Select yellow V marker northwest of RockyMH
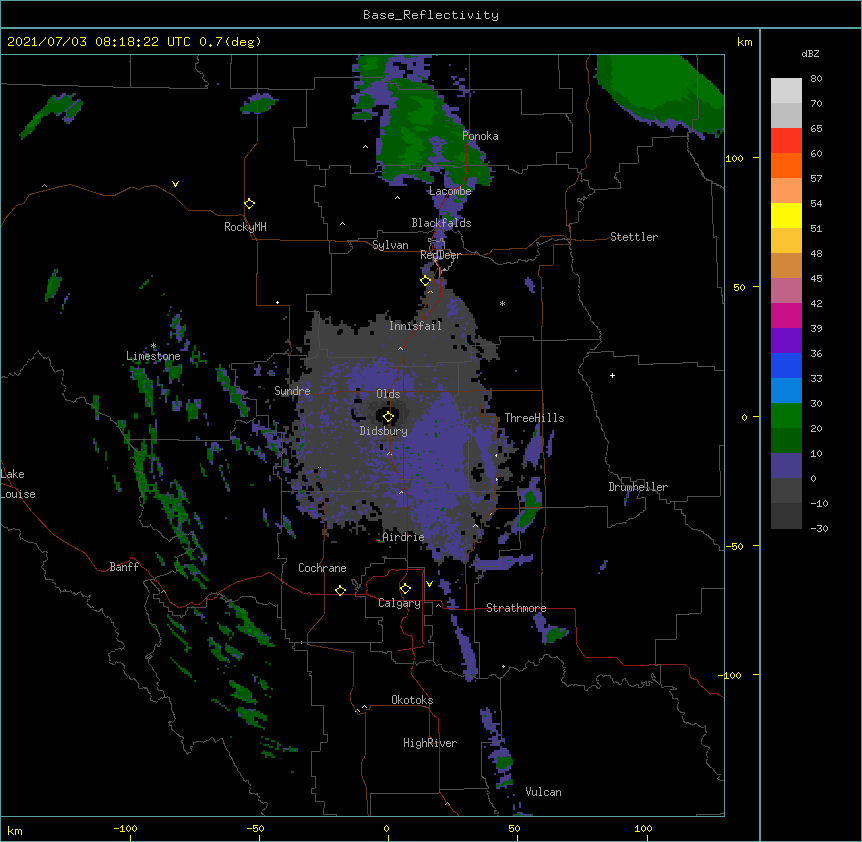Image resolution: width=862 pixels, height=842 pixels. tap(175, 184)
